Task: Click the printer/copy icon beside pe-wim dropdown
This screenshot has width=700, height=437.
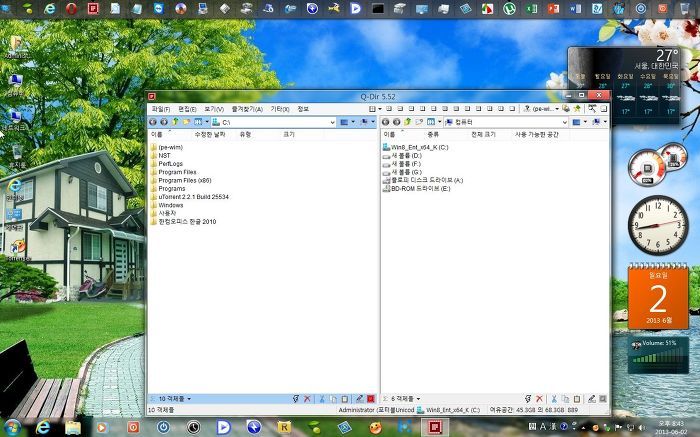Action: [x=566, y=108]
